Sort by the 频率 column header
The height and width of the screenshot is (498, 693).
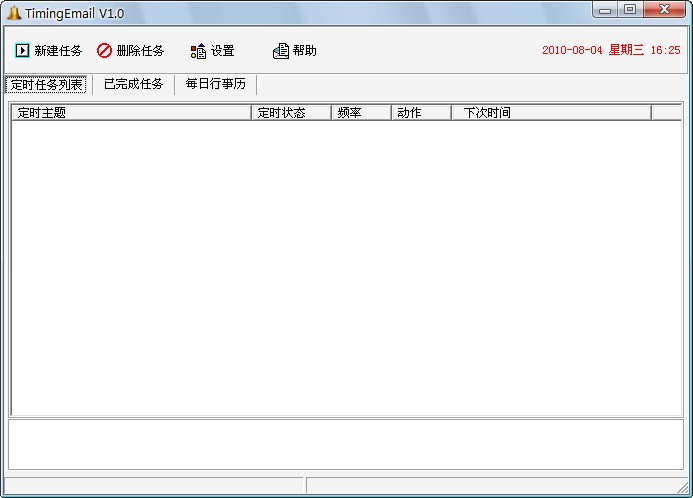362,113
